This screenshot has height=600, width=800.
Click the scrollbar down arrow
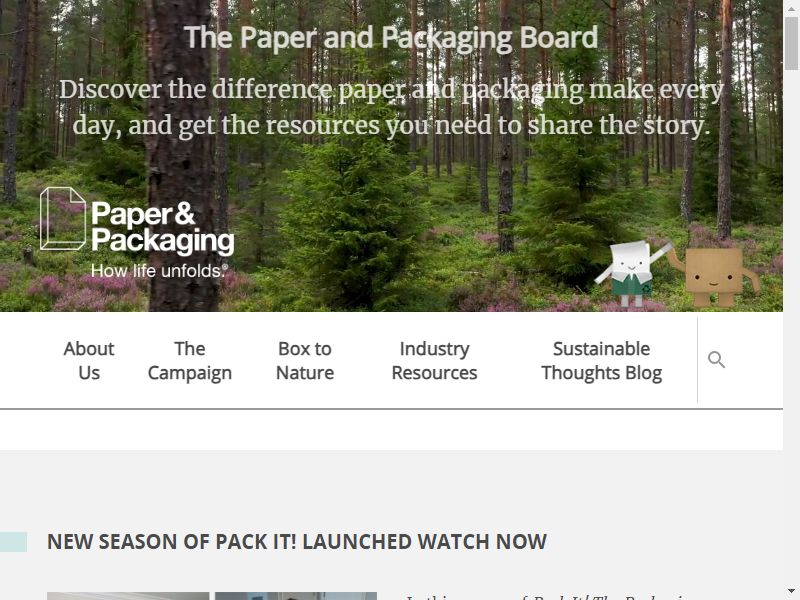pyautogui.click(x=792, y=593)
